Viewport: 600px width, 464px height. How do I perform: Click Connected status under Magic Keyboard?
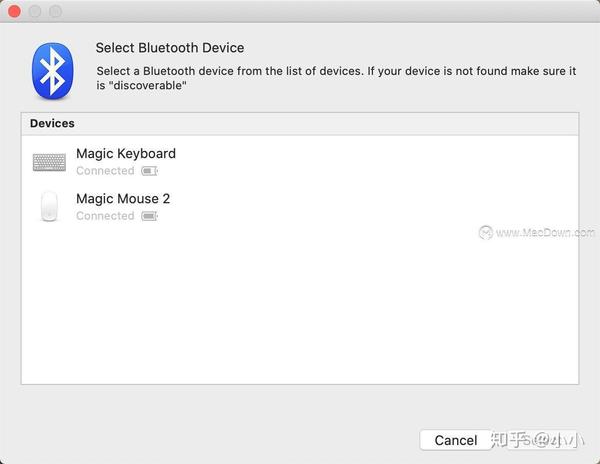[x=105, y=171]
